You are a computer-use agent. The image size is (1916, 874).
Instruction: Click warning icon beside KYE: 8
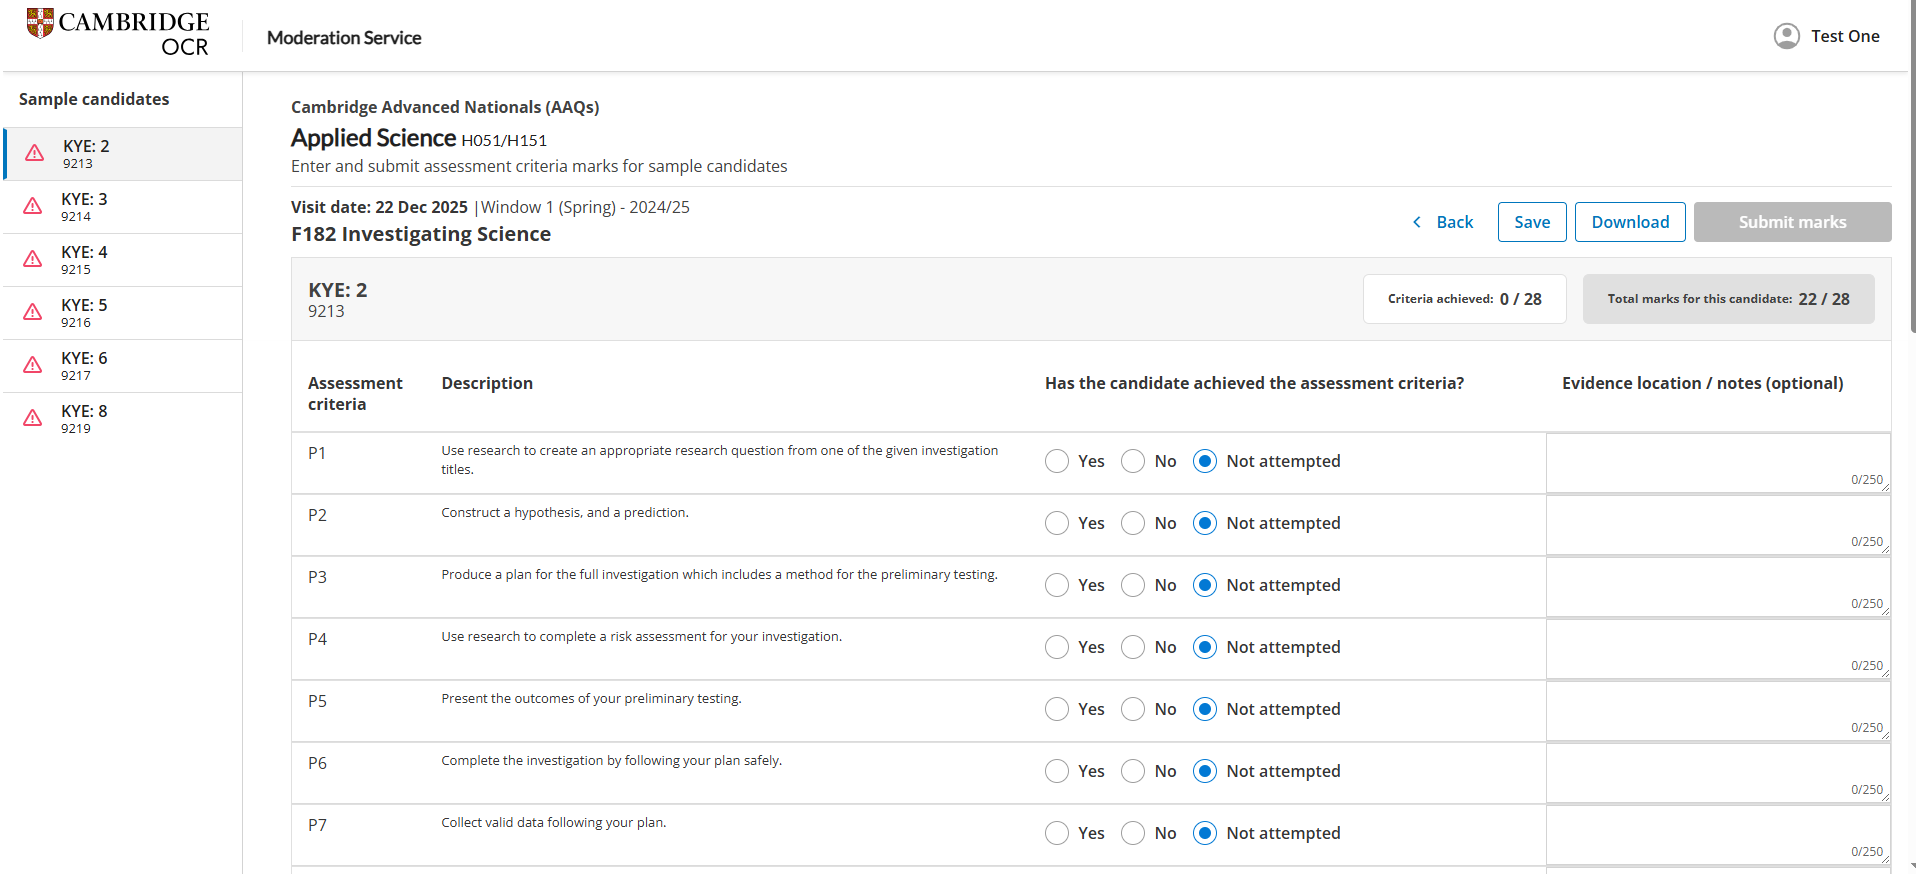33,418
